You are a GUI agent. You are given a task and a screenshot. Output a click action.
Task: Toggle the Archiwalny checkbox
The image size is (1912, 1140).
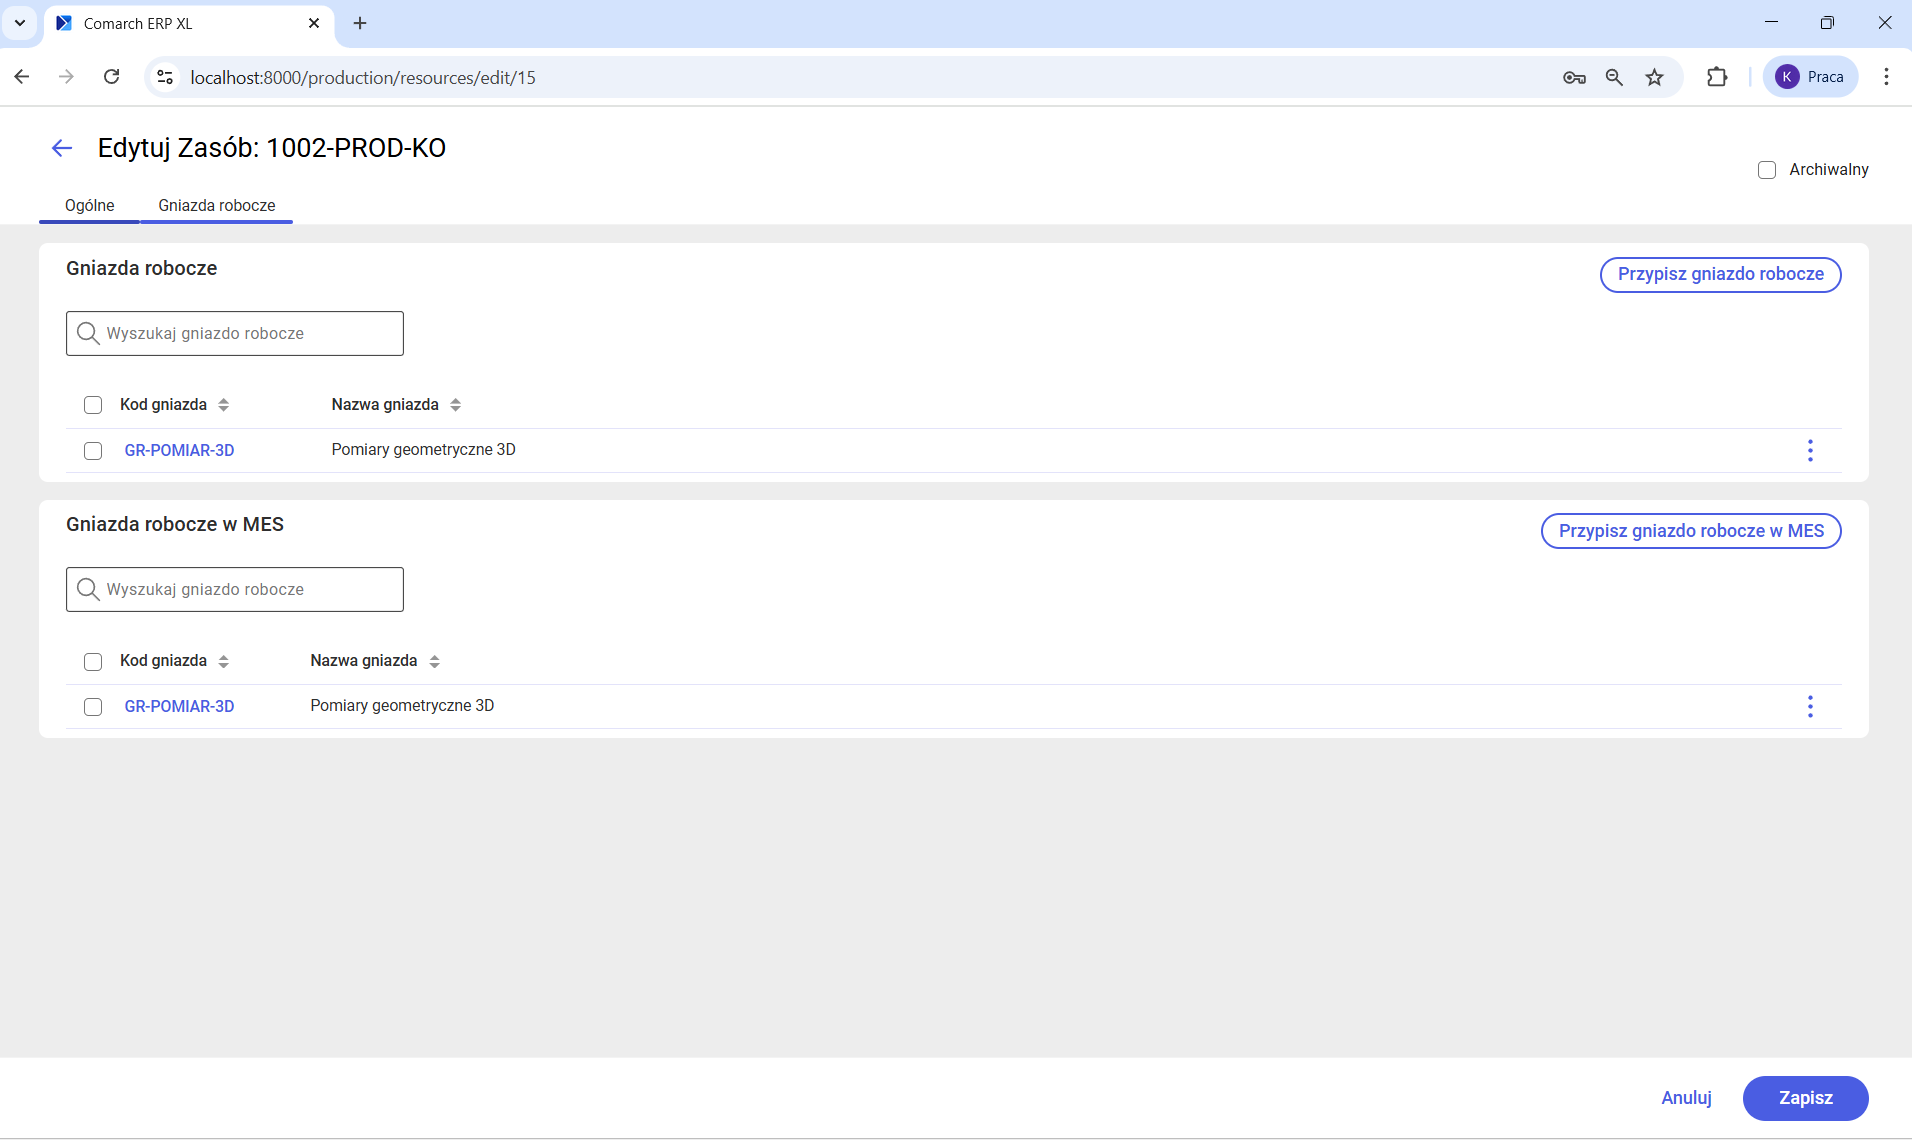(1767, 170)
